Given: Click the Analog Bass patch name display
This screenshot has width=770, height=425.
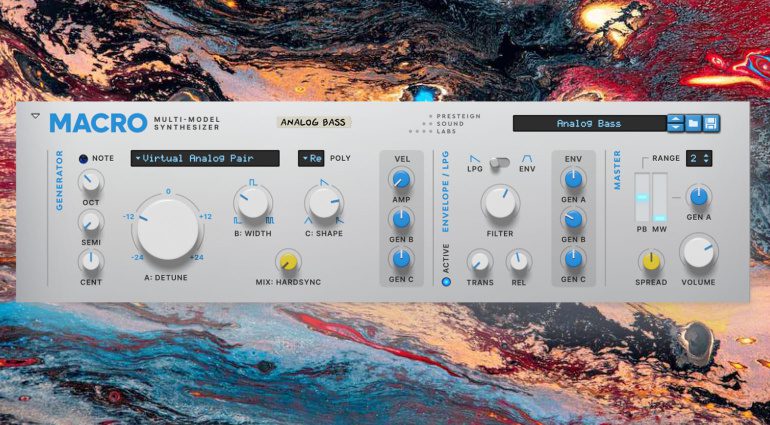Looking at the screenshot, I should [x=588, y=123].
